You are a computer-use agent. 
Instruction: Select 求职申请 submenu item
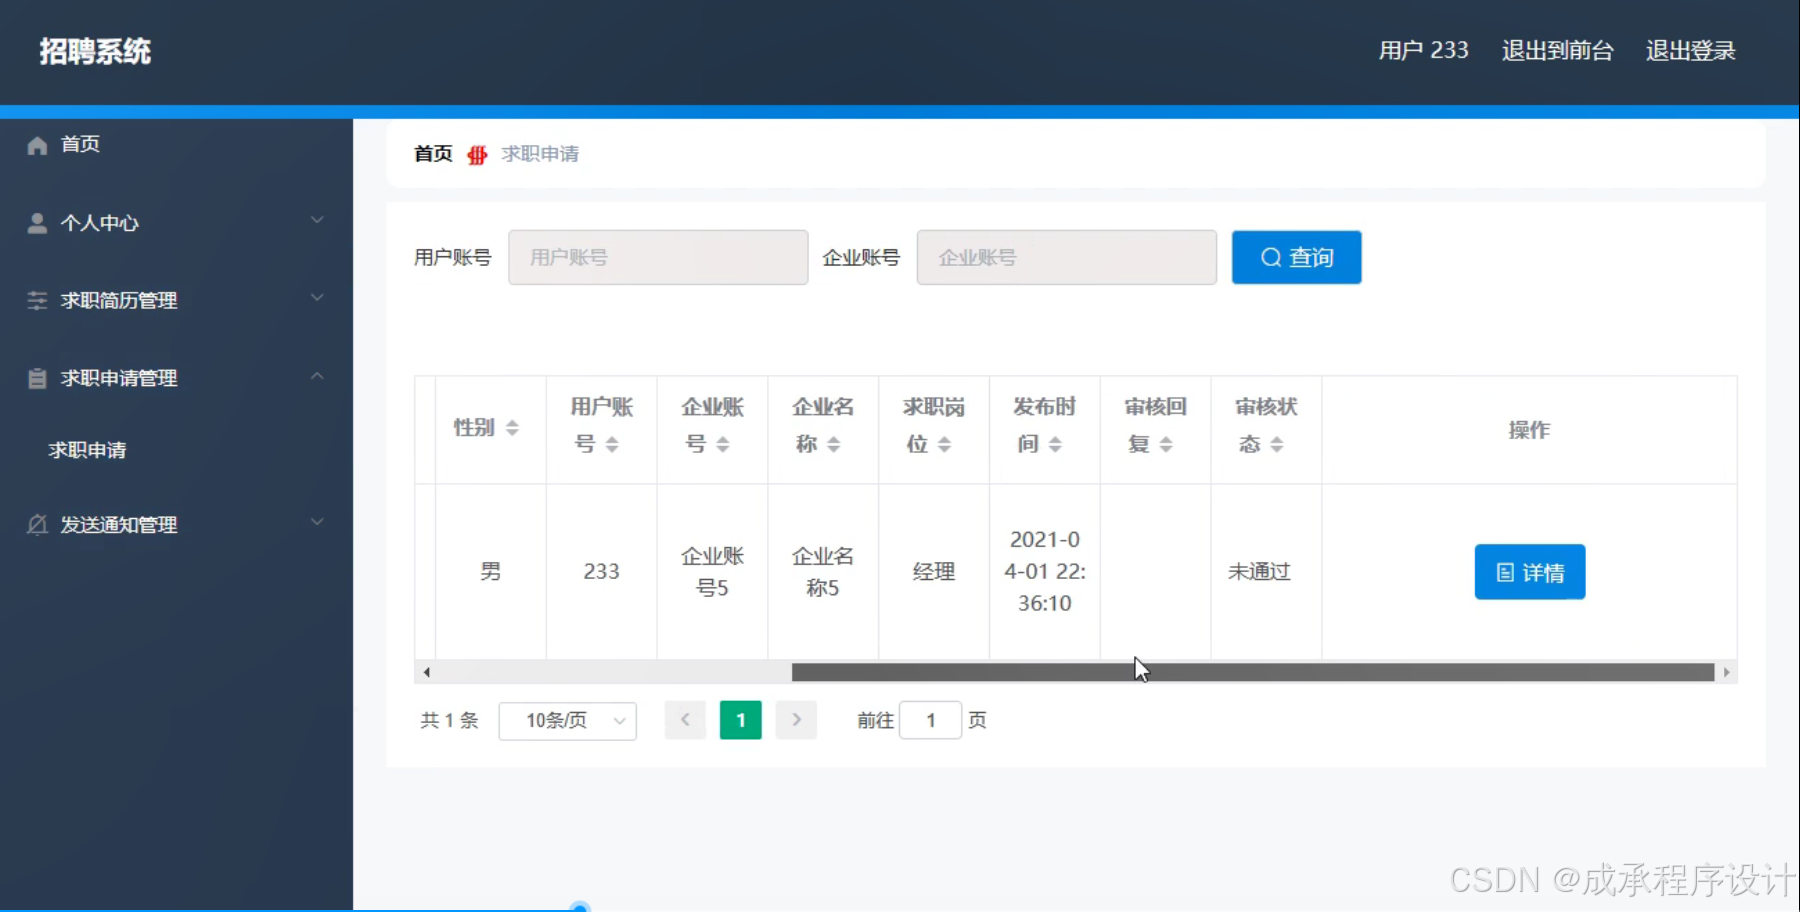point(88,450)
